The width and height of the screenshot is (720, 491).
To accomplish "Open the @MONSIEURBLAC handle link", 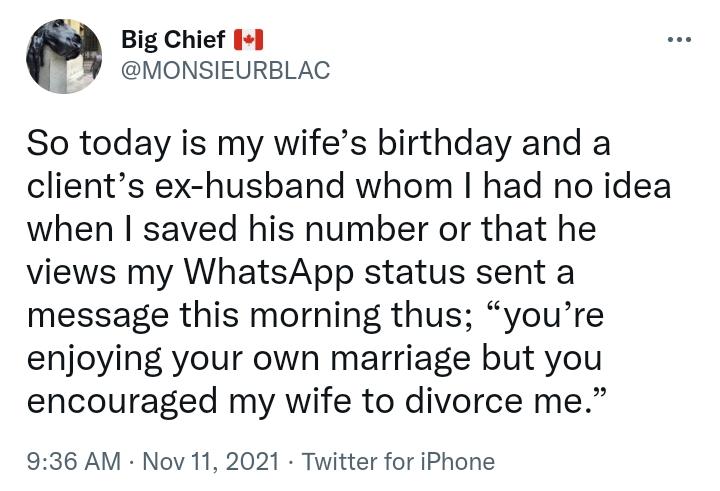I will click(x=225, y=70).
